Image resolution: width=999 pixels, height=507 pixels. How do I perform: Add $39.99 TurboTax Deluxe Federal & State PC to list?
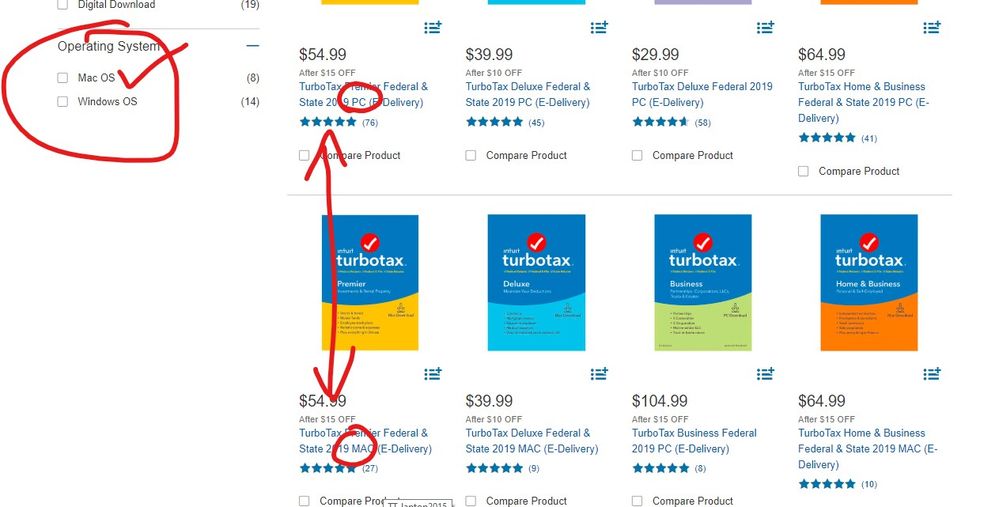click(599, 27)
